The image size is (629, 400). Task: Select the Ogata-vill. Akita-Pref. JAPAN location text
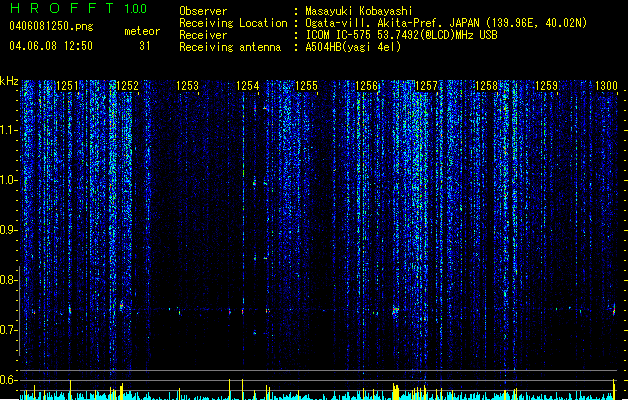tap(446, 23)
